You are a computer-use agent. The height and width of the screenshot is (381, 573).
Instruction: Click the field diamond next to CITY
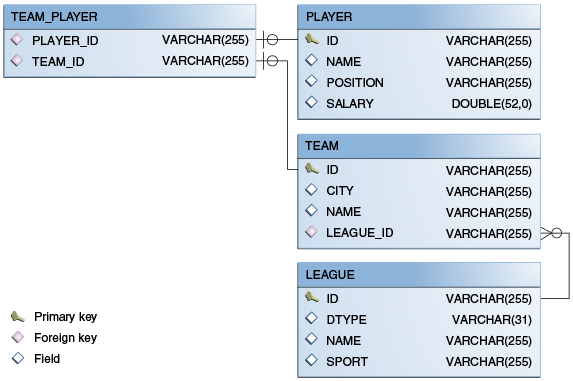click(311, 189)
